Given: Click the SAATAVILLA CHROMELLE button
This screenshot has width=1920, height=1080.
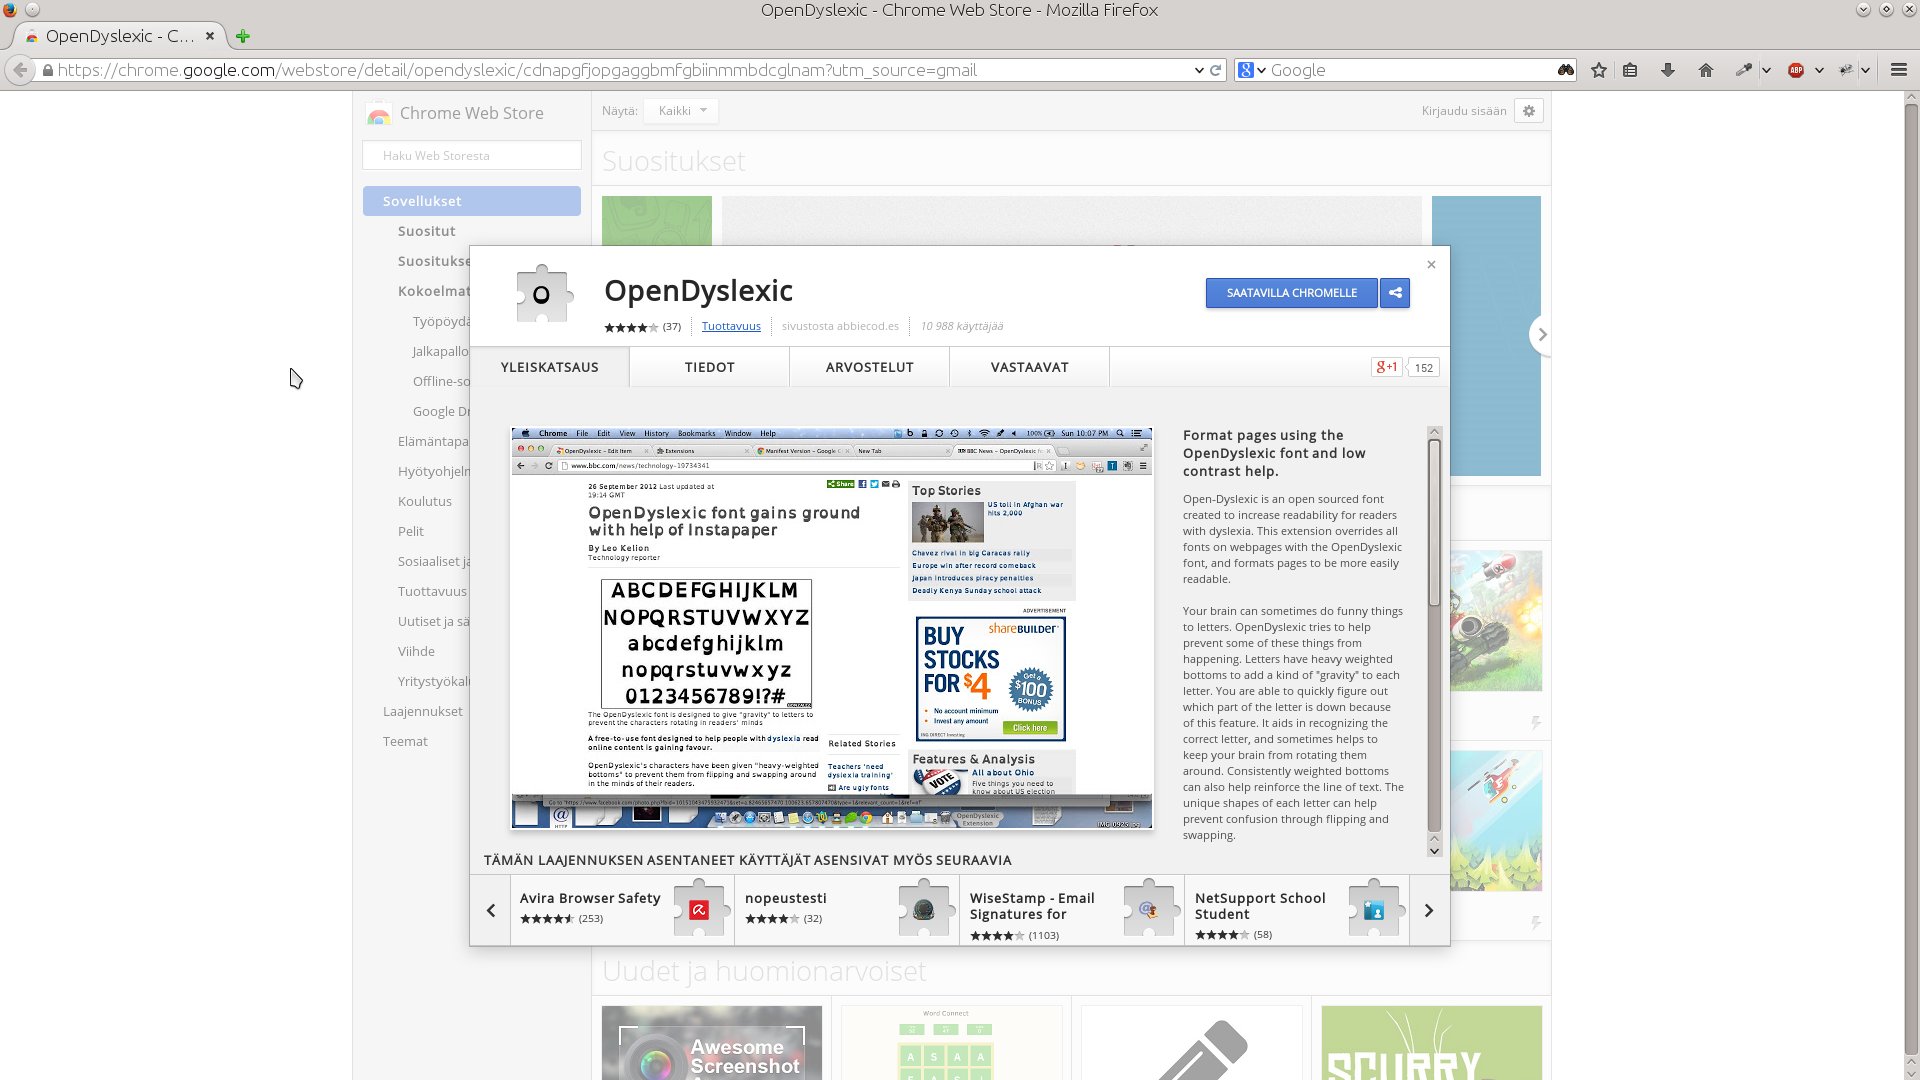Looking at the screenshot, I should [1291, 293].
